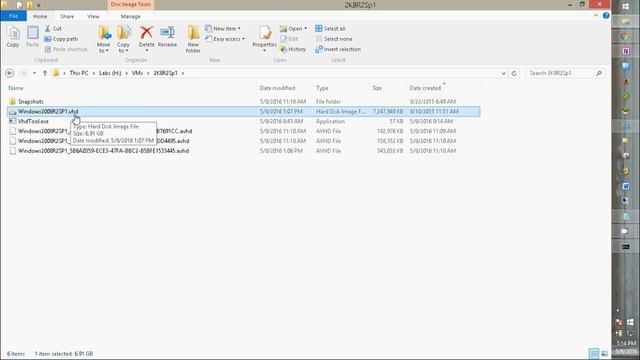The width and height of the screenshot is (640, 360).
Task: Create a New folder
Action: [x=193, y=39]
